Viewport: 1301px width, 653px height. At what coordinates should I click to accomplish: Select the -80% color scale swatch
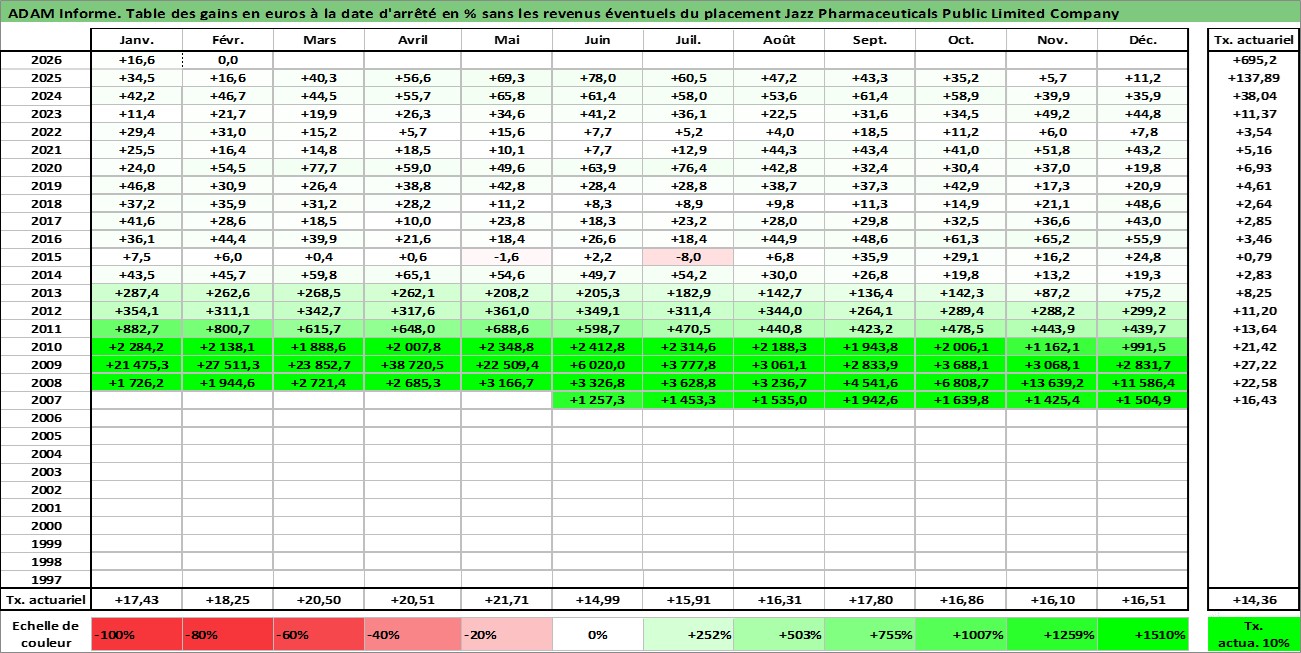pos(227,634)
